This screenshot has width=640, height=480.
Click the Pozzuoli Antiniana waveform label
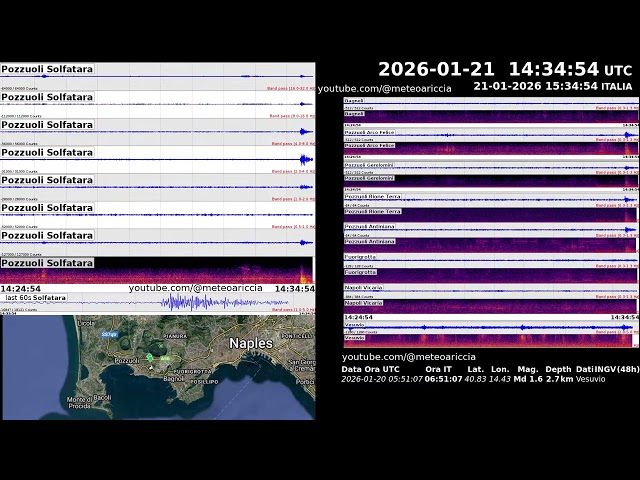pos(369,227)
